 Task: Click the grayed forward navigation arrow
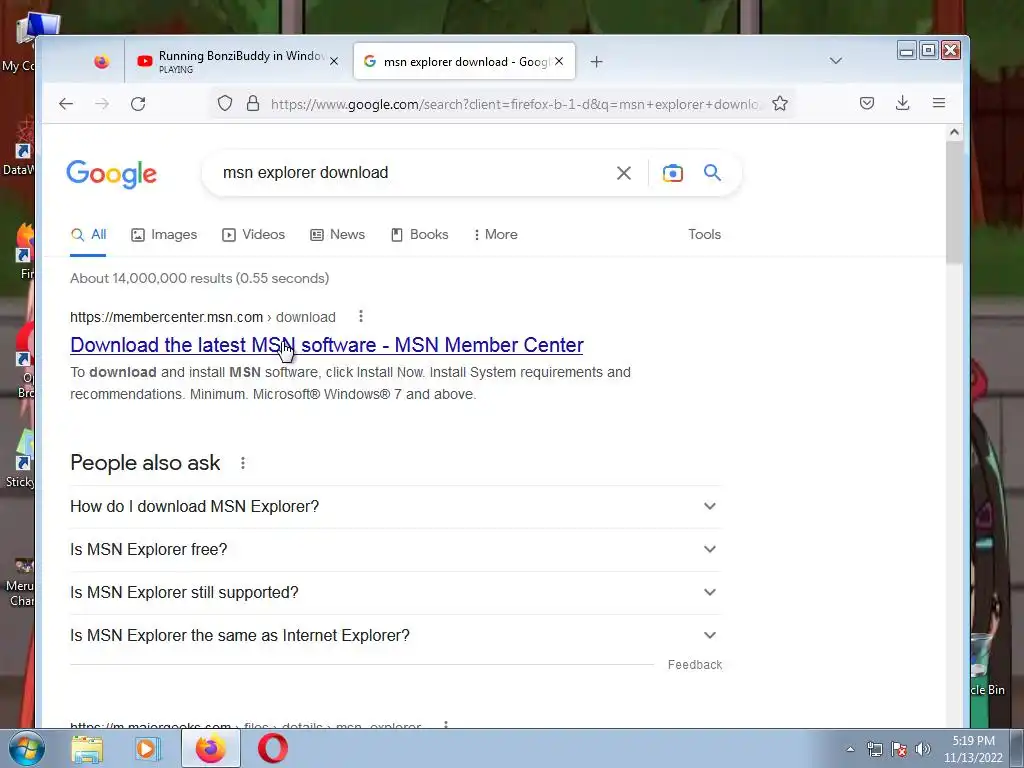click(x=102, y=103)
